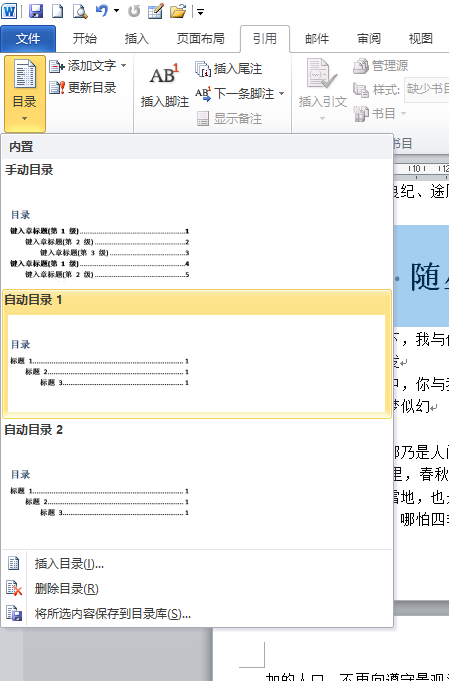Click the 下一条脚注 AB arrow icon
This screenshot has width=449, height=681.
203,94
